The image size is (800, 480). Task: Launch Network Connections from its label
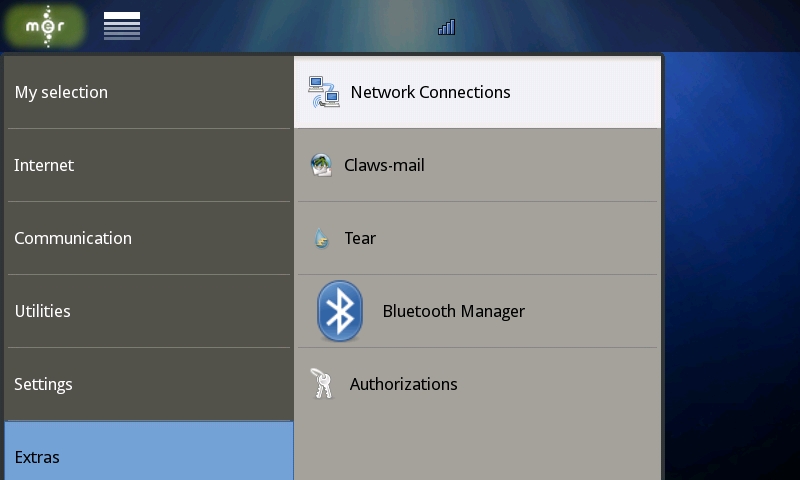tap(430, 92)
